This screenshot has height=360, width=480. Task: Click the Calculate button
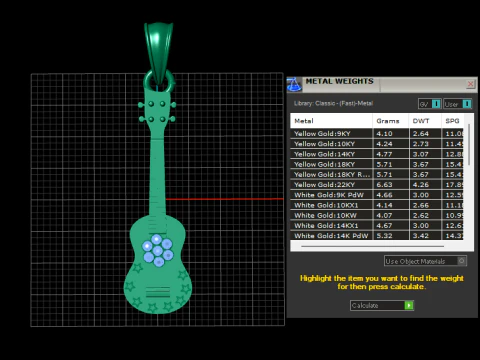point(382,305)
